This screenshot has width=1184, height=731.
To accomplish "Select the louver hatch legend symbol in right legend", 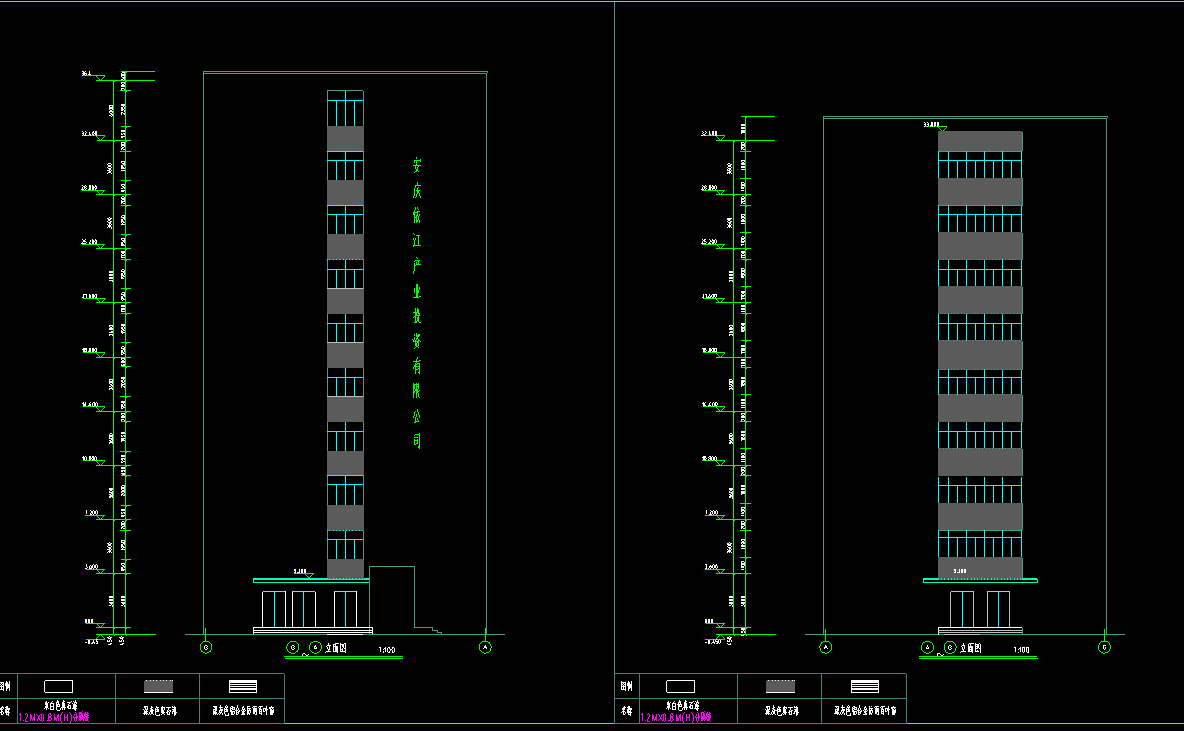I will (x=865, y=687).
